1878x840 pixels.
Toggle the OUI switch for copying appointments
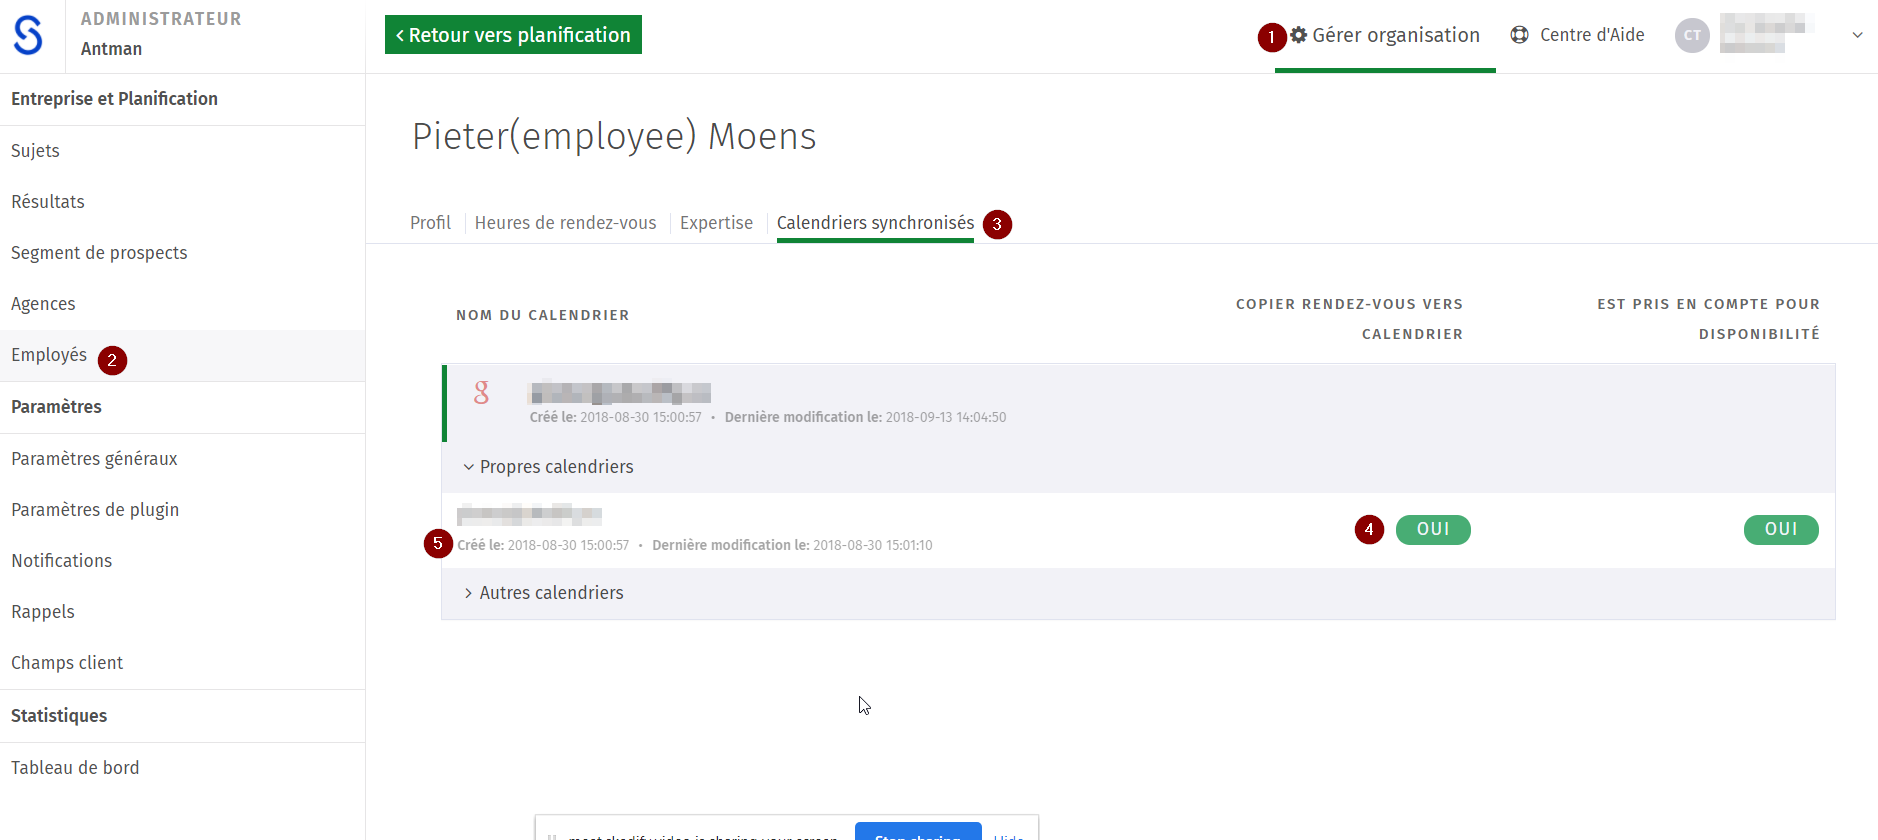point(1433,530)
